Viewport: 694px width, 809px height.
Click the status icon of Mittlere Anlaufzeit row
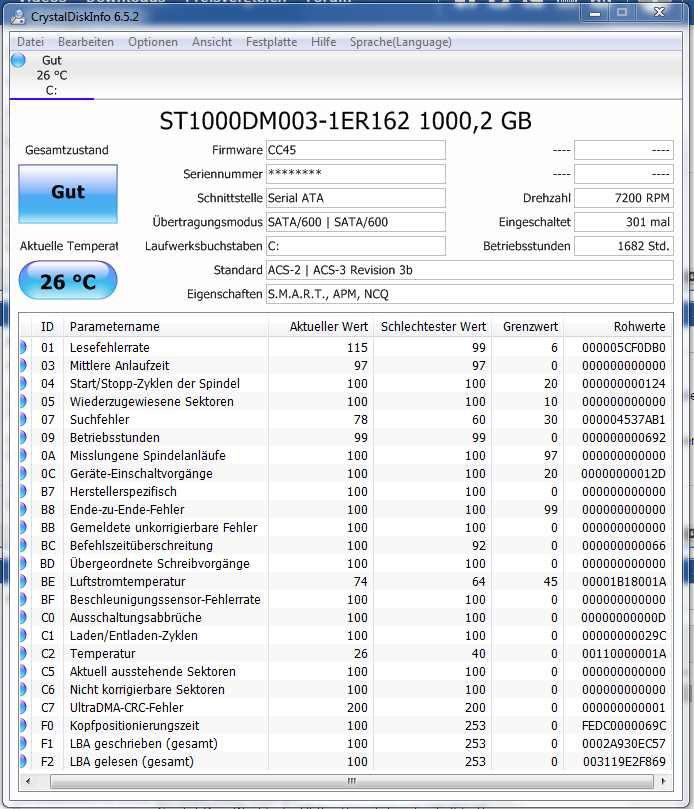click(23, 366)
